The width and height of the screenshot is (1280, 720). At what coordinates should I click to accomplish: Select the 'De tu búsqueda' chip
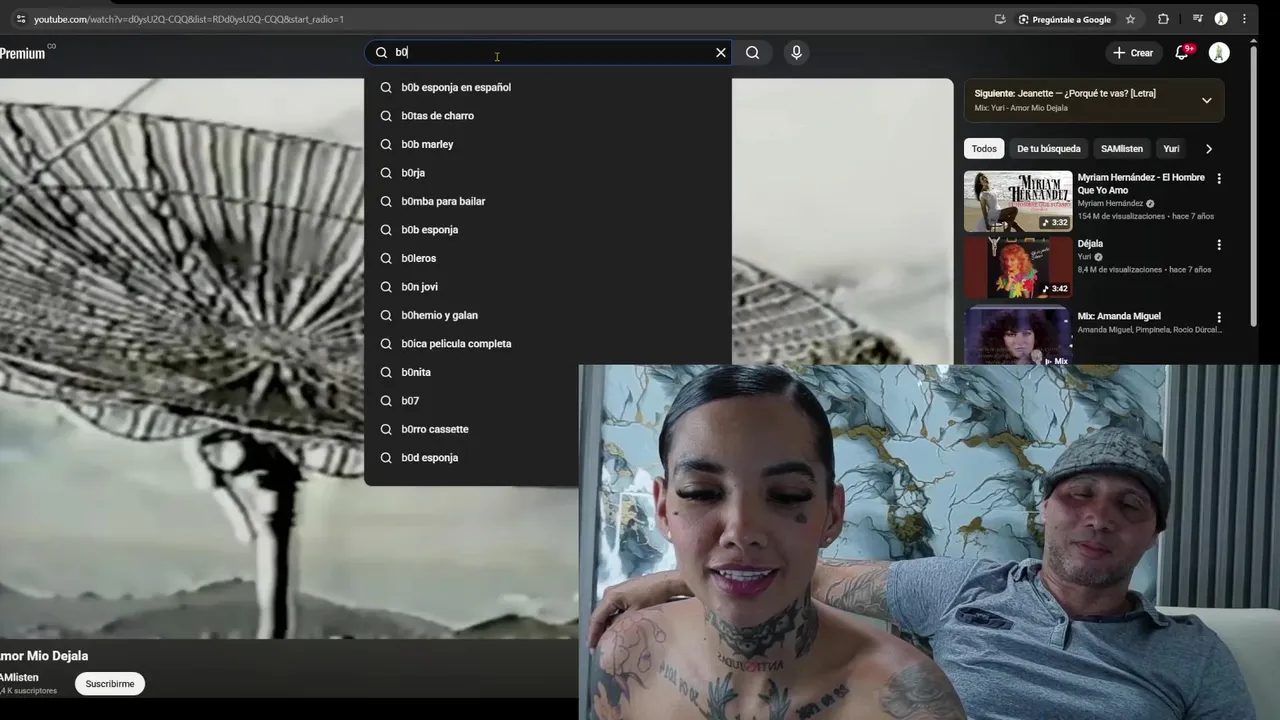(x=1048, y=149)
